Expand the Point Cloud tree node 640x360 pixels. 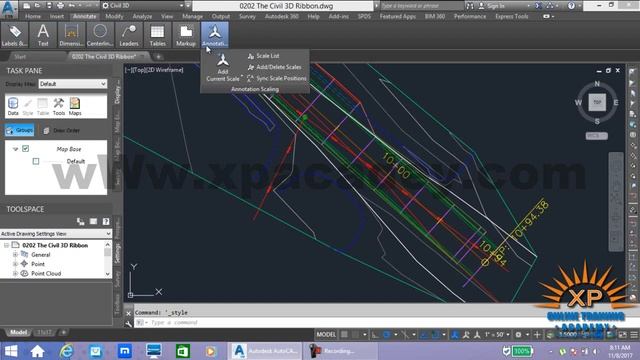click(x=15, y=273)
